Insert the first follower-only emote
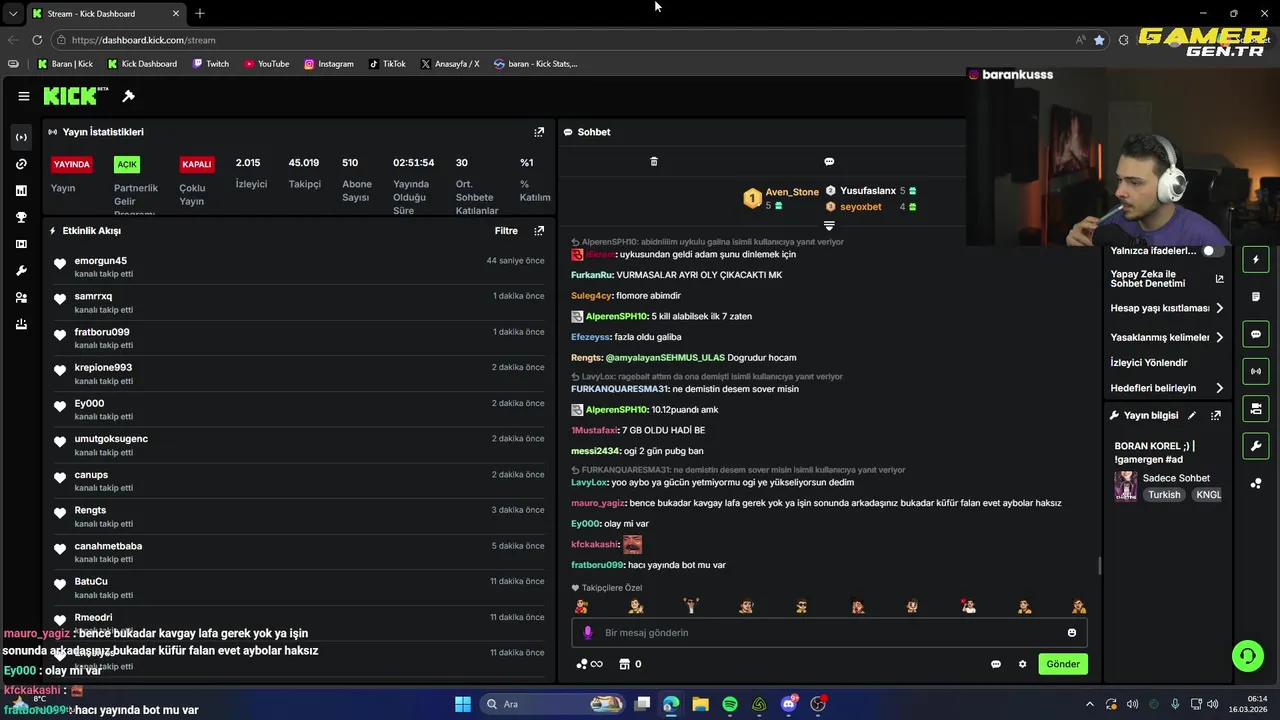The width and height of the screenshot is (1280, 720). [581, 606]
